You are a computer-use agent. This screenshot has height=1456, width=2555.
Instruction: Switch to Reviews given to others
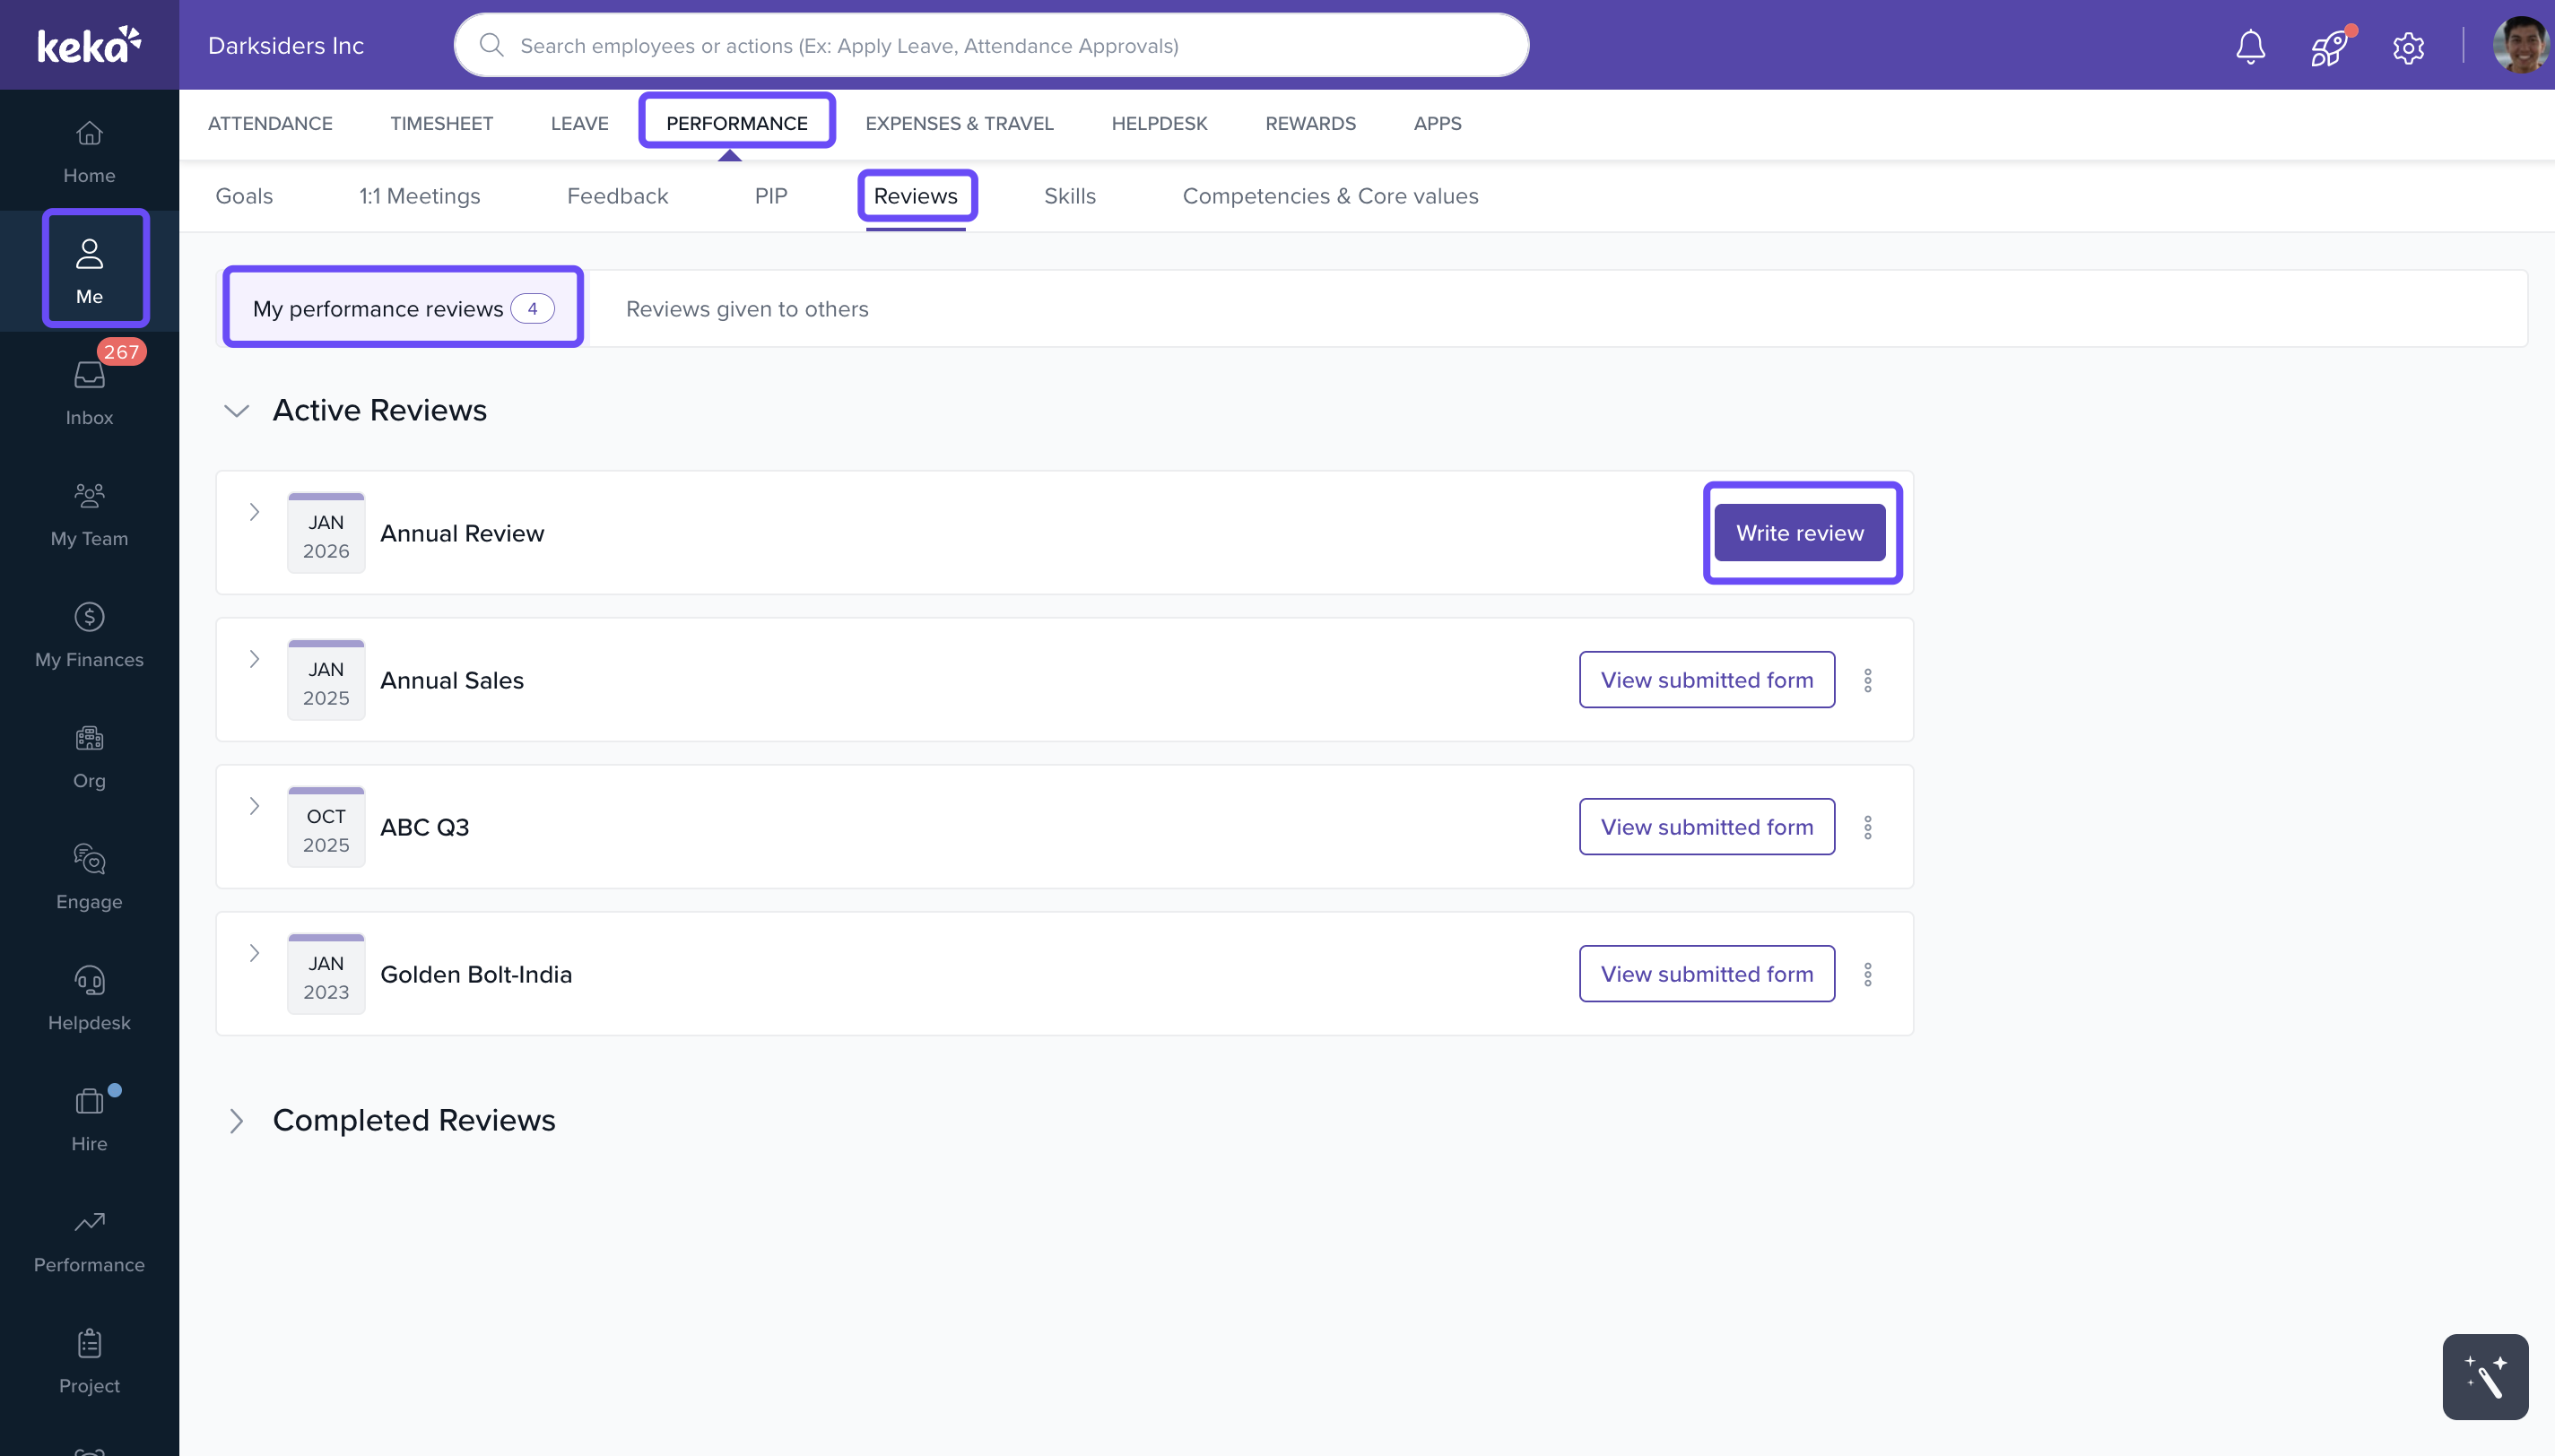747,309
